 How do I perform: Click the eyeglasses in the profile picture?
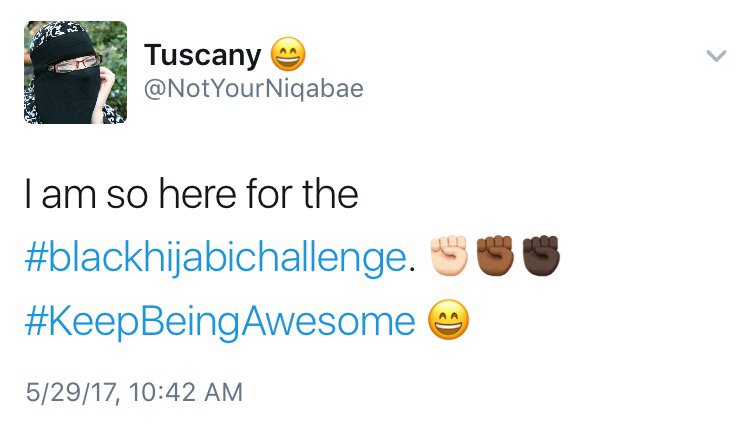click(74, 63)
